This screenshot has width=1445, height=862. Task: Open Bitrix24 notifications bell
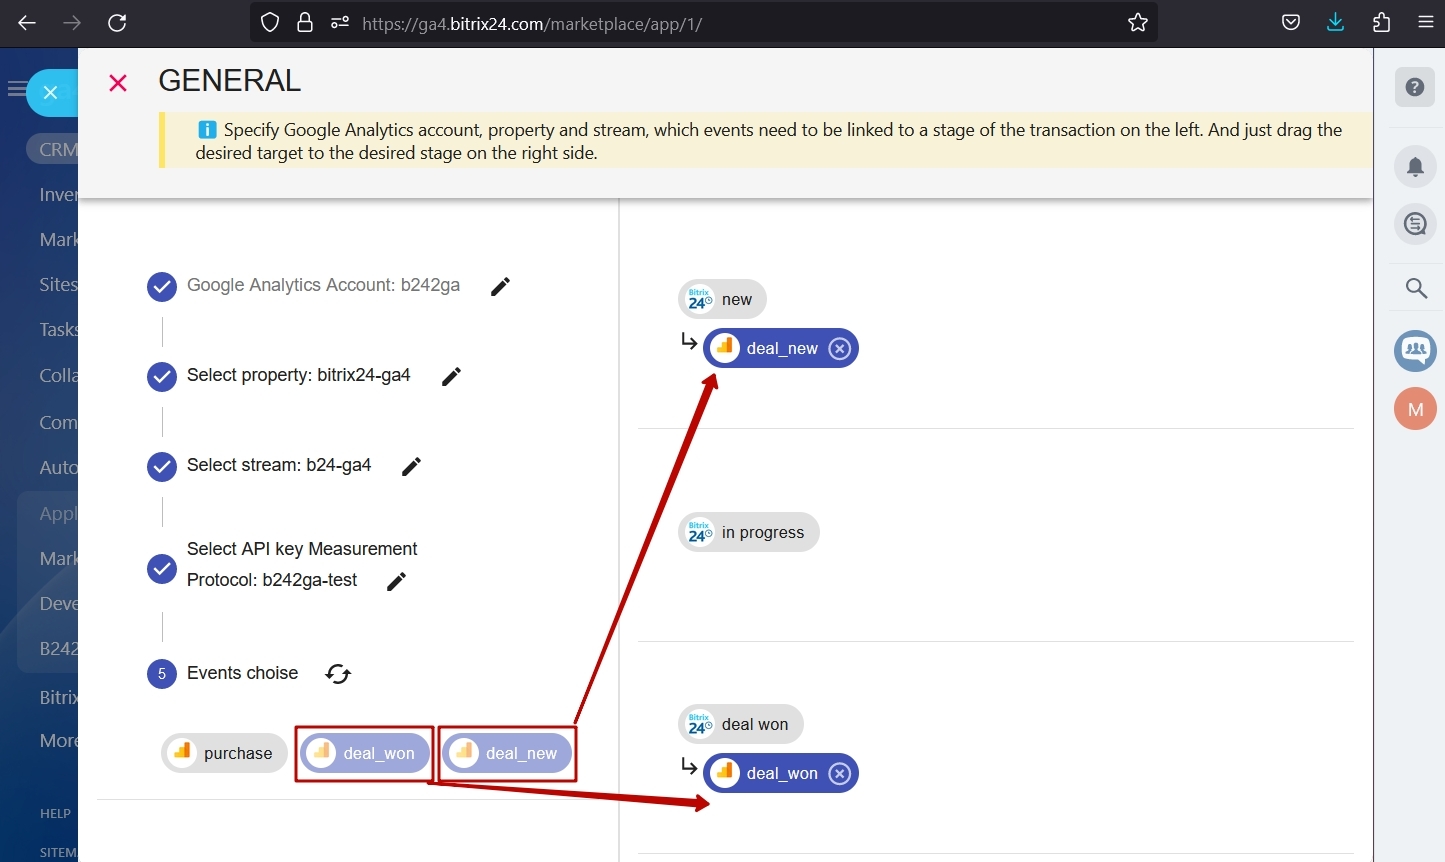click(x=1415, y=166)
